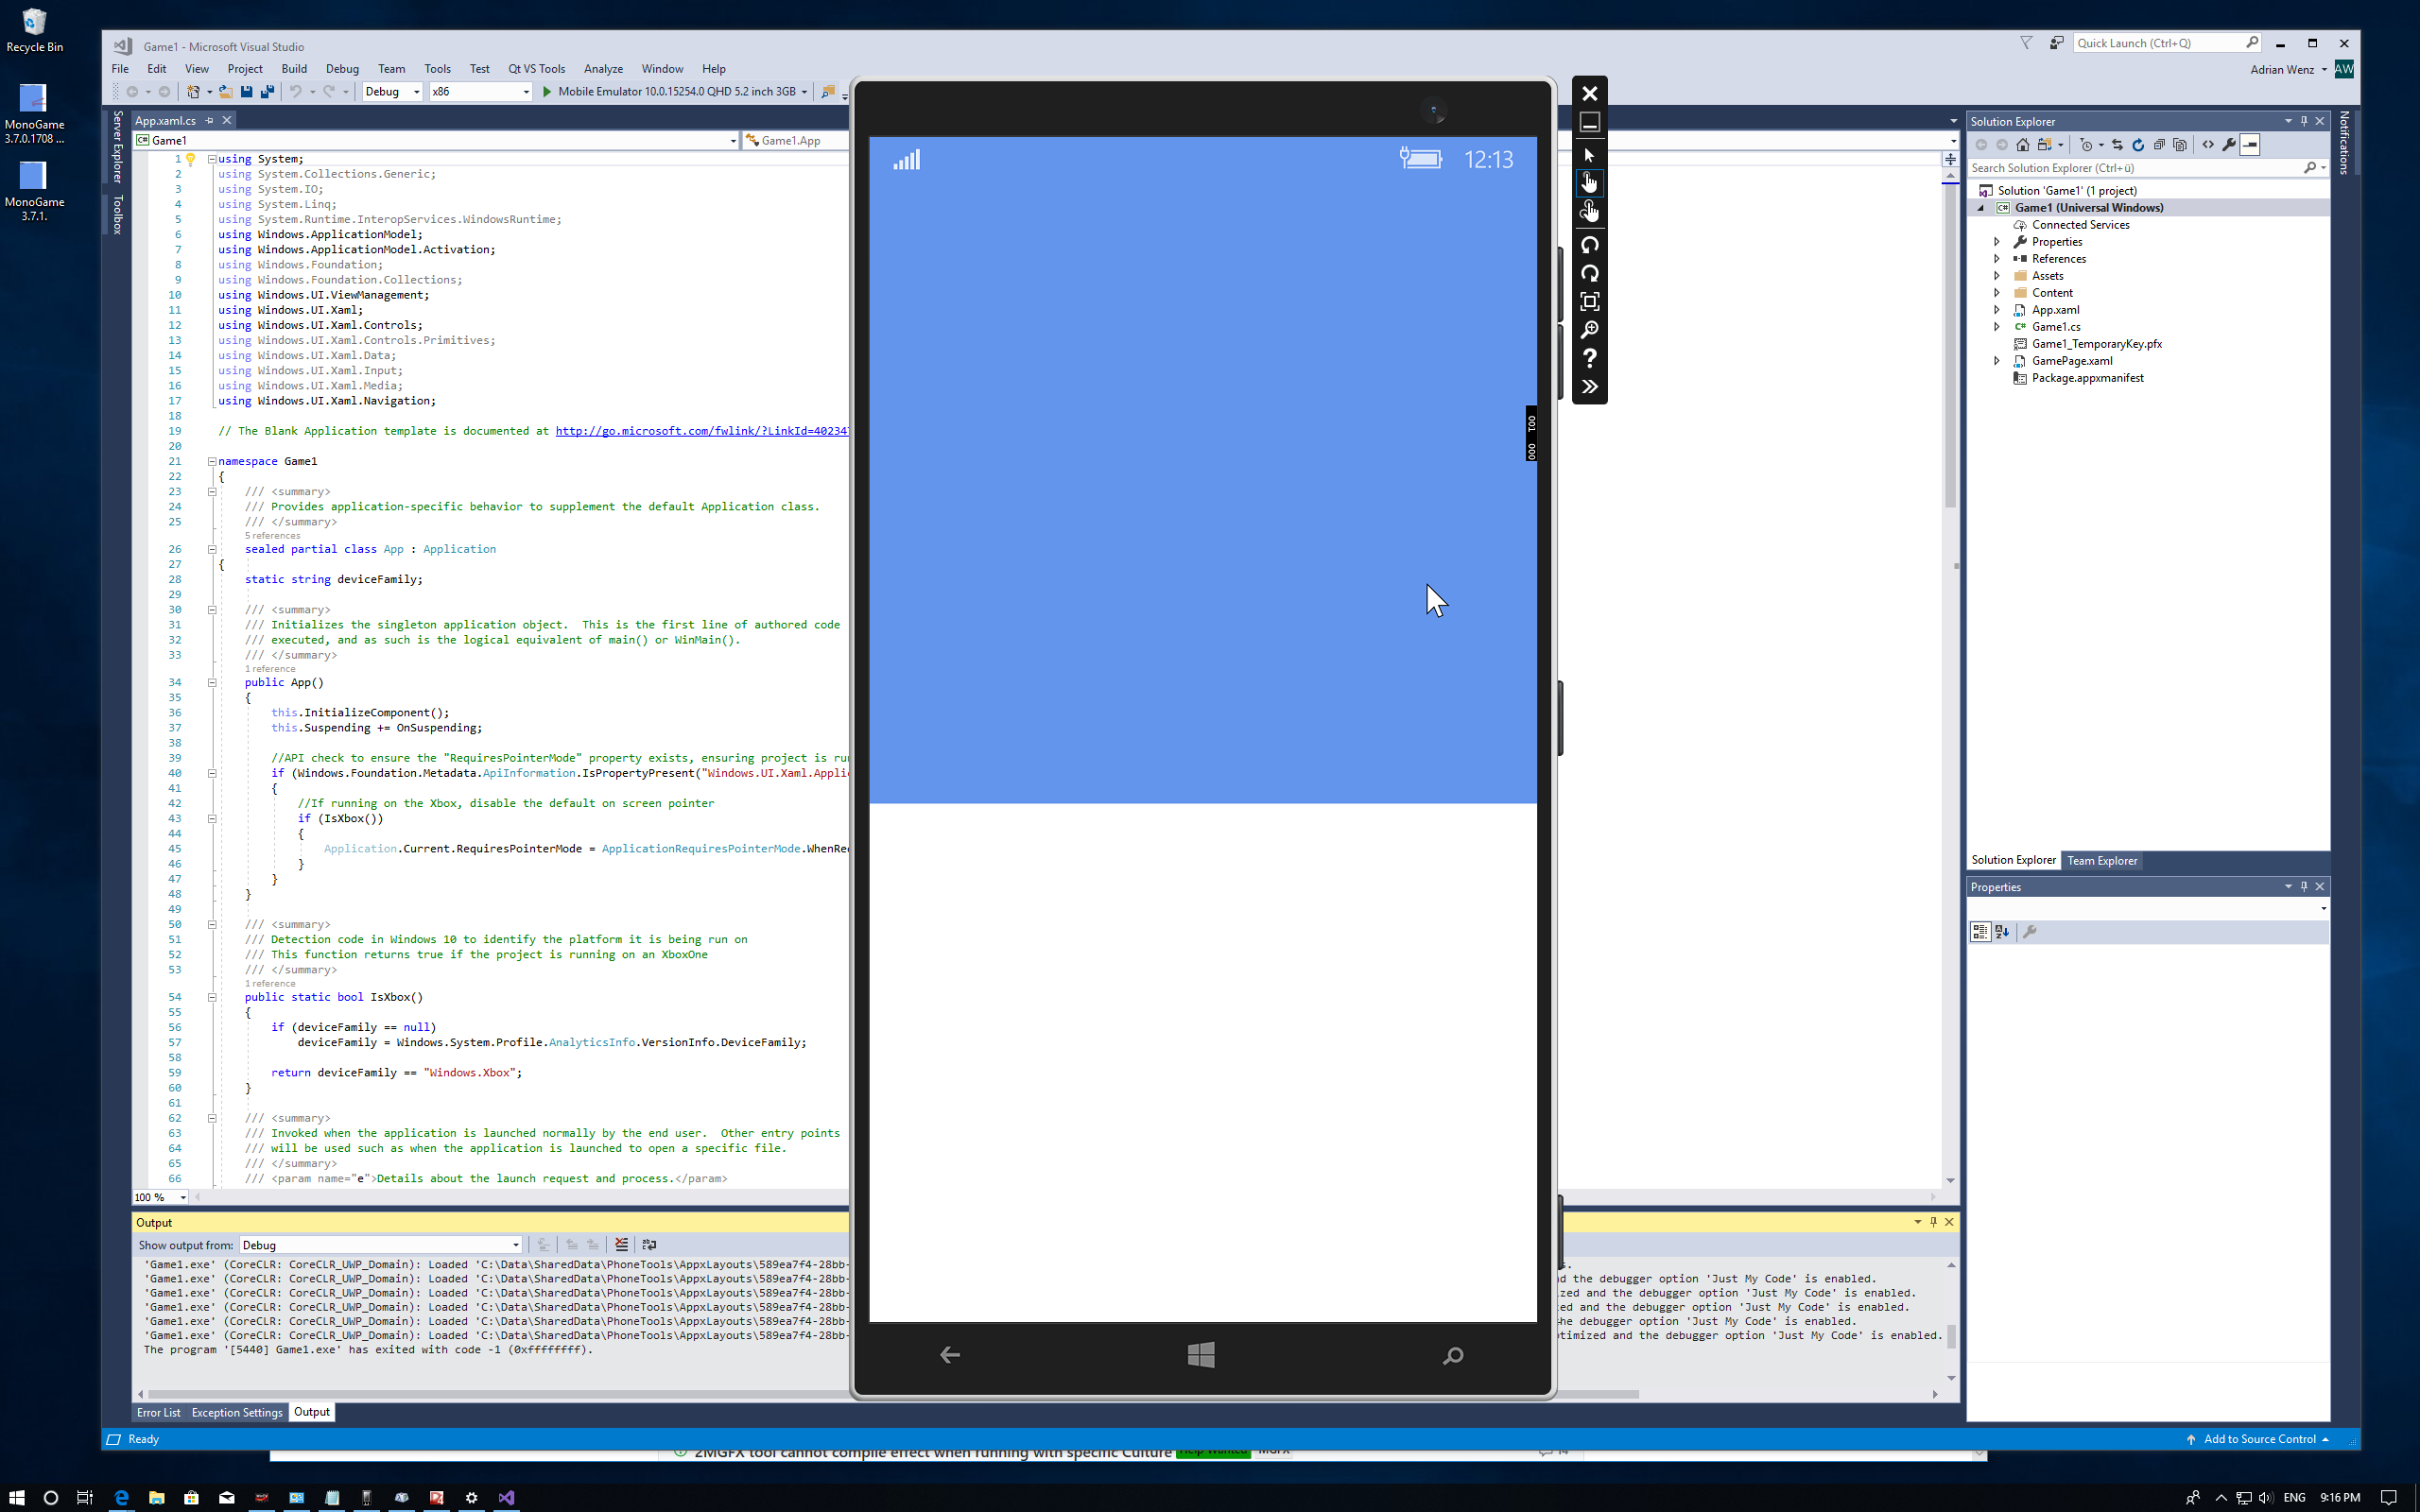This screenshot has height=1512, width=2420.
Task: Switch to the Error List tab
Action: coord(158,1412)
